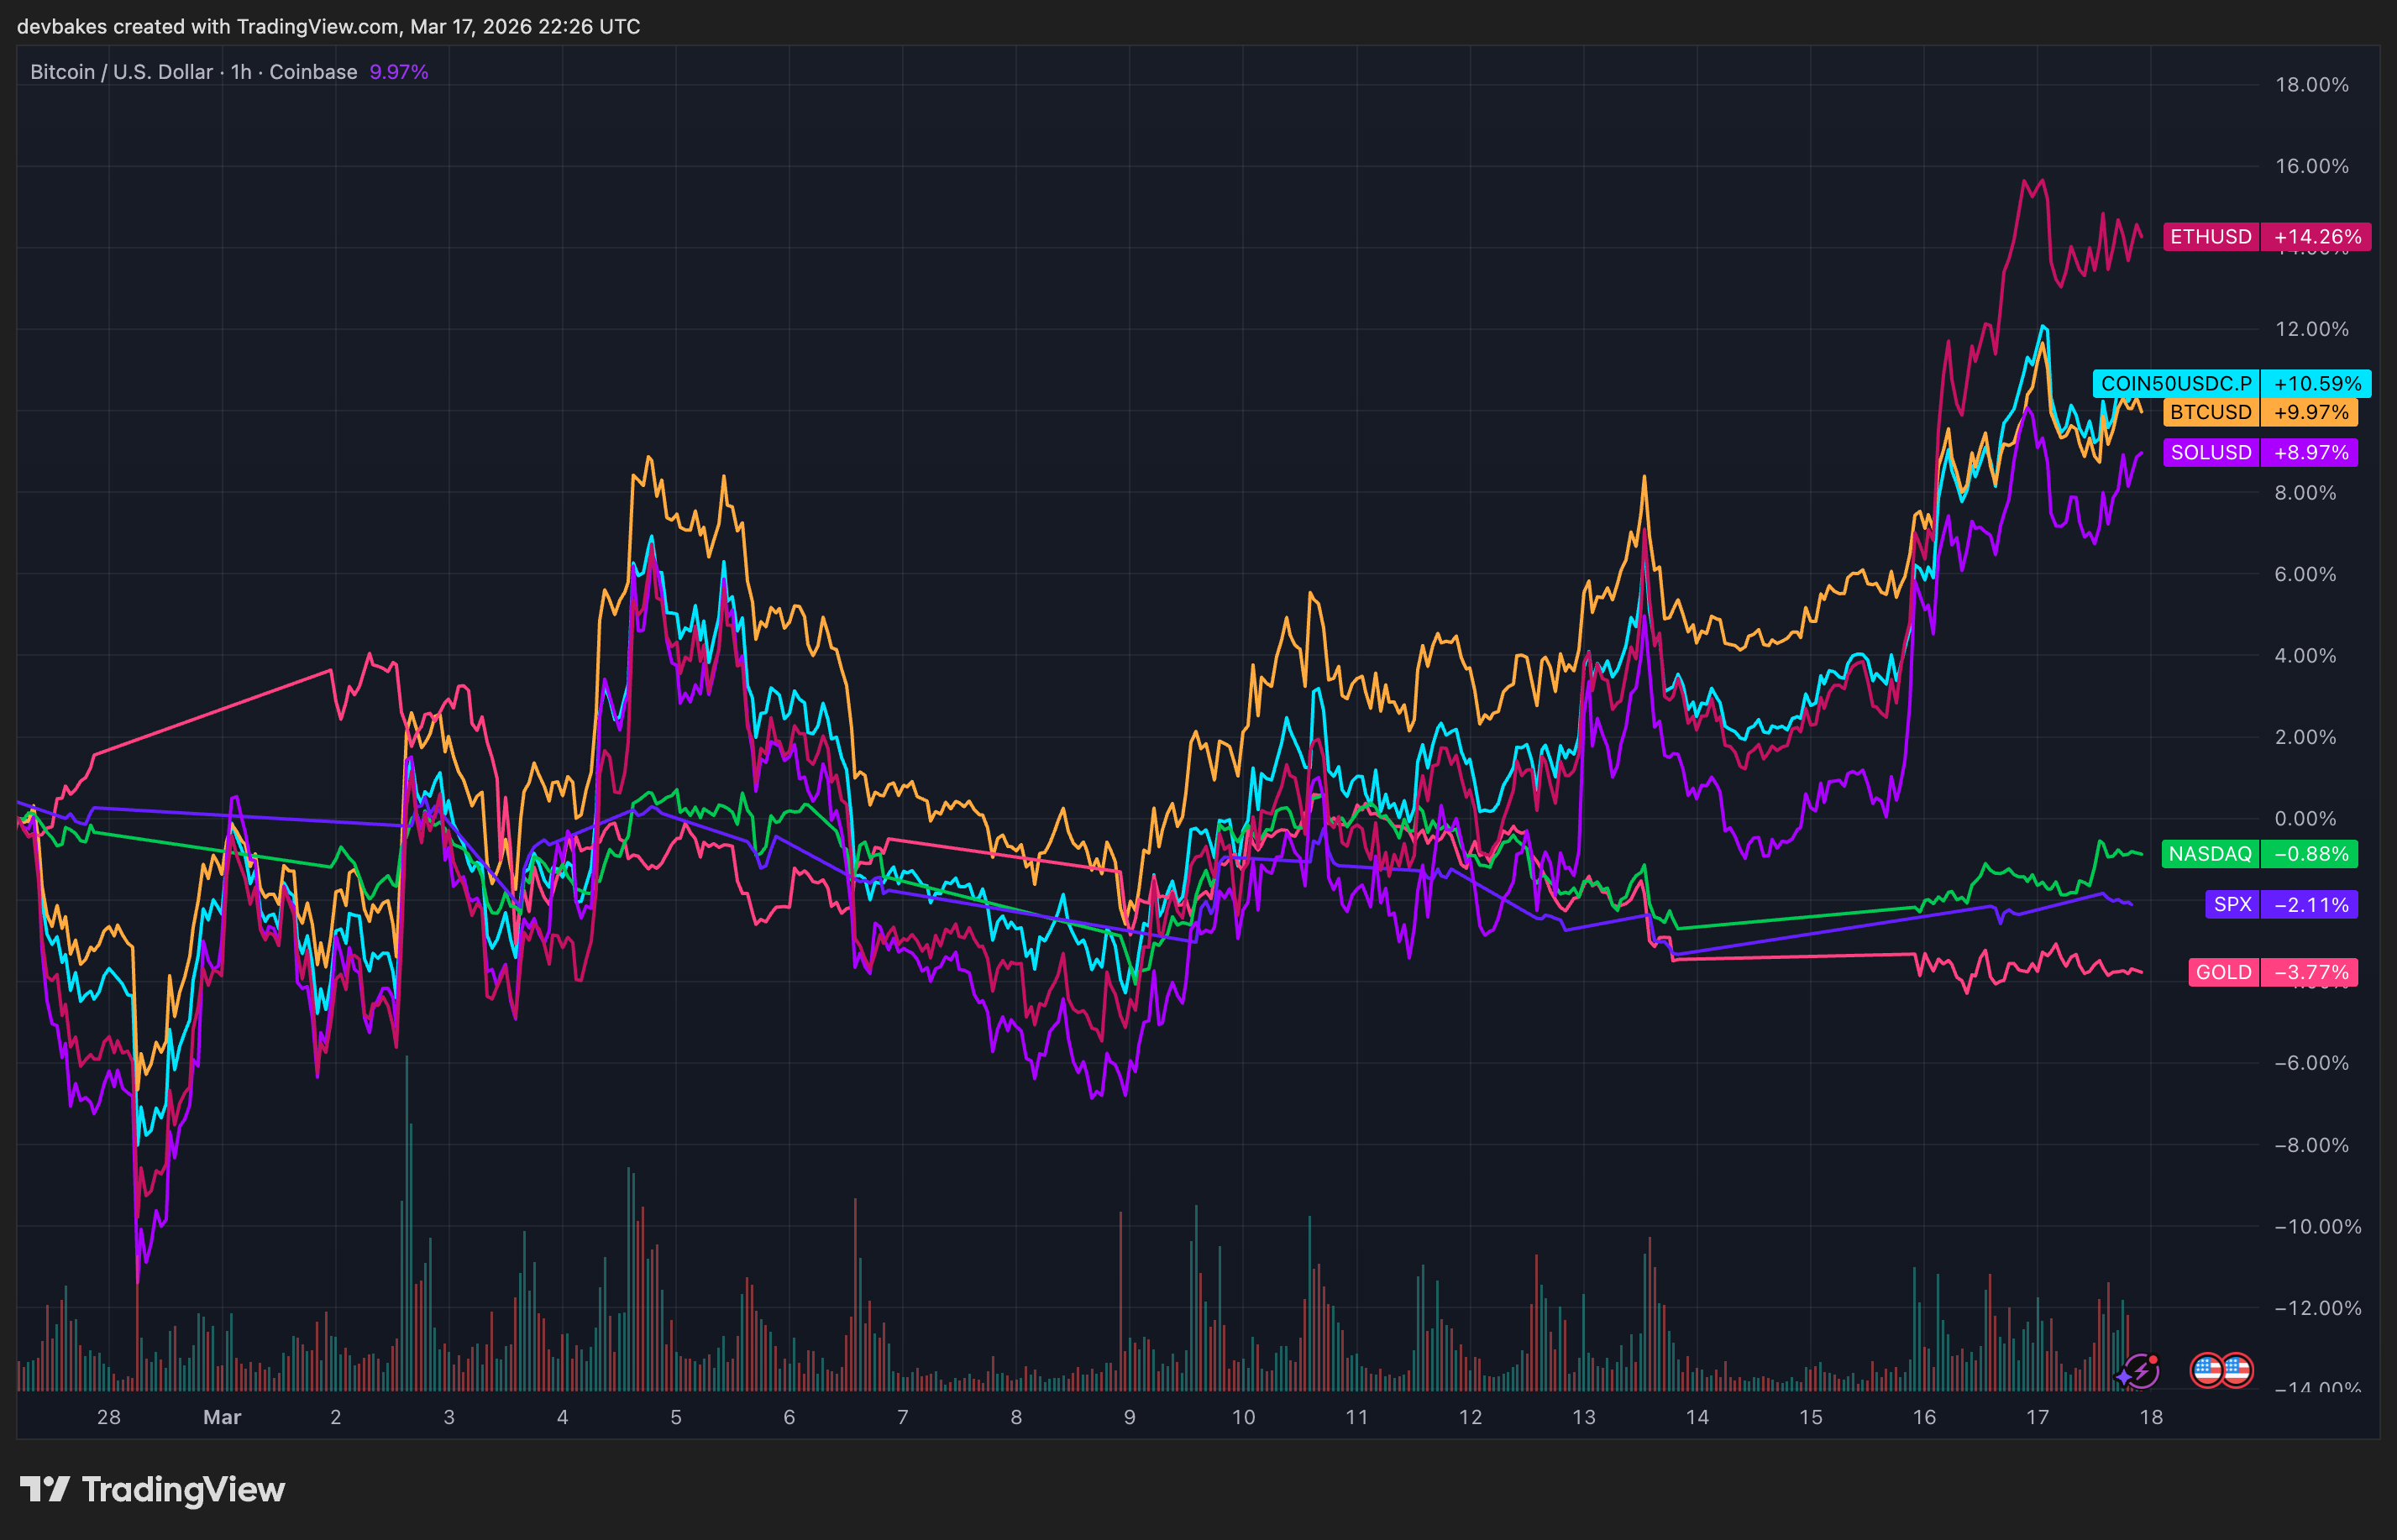Click the 0.00% level on price scale
This screenshot has width=2397, height=1540.
(2305, 819)
